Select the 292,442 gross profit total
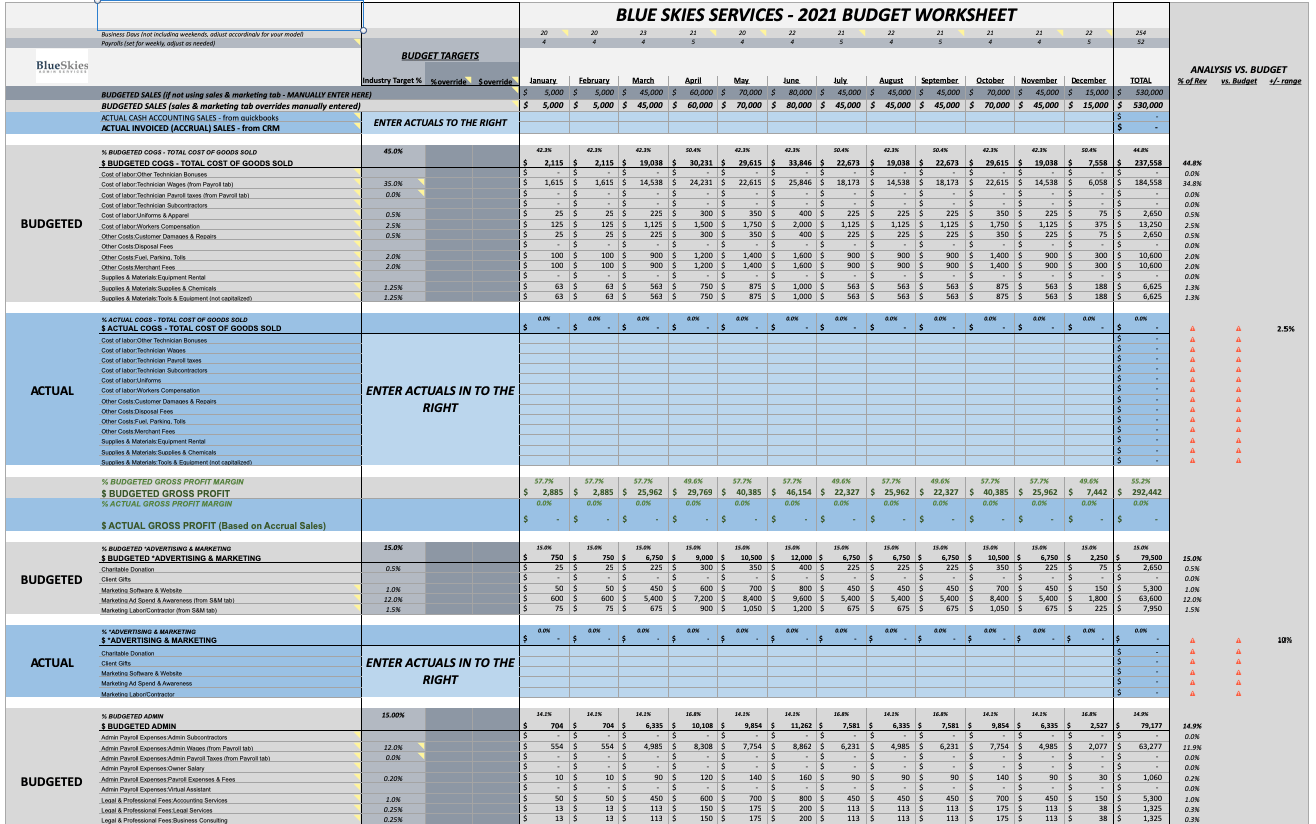 pyautogui.click(x=1141, y=494)
